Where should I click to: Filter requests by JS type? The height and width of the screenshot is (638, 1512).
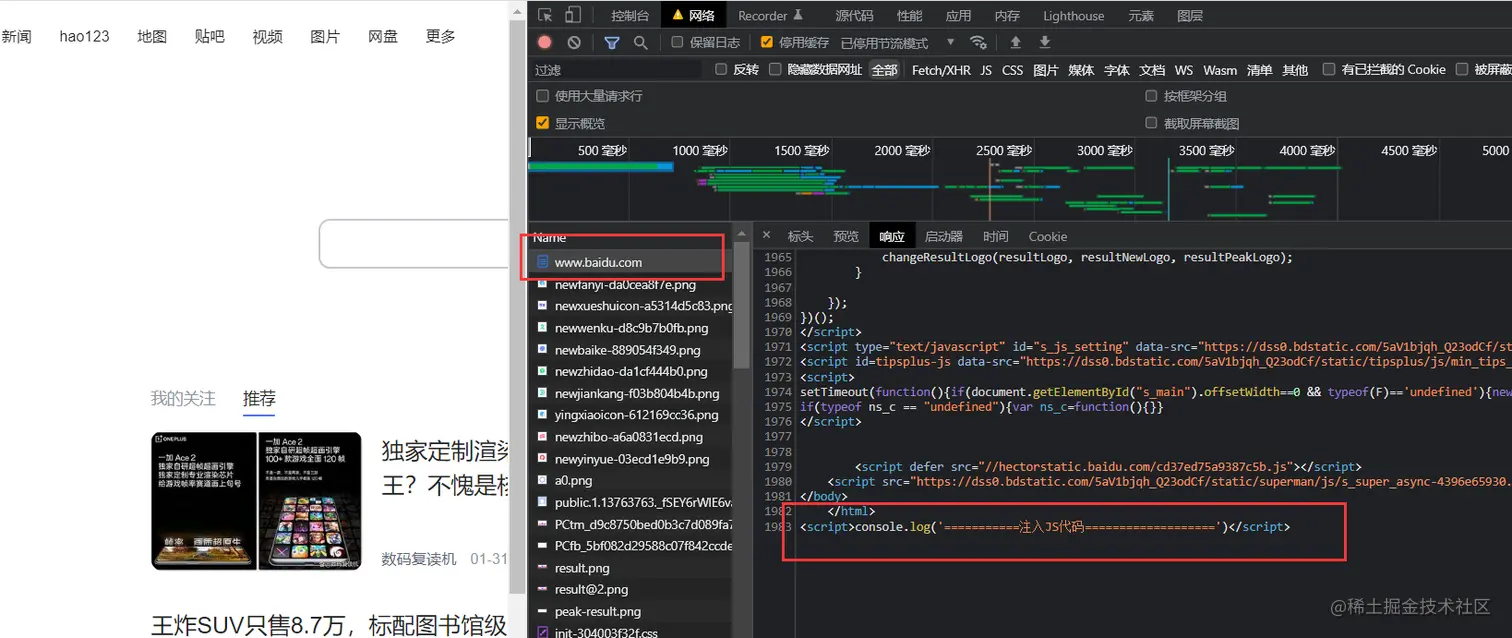[x=986, y=70]
